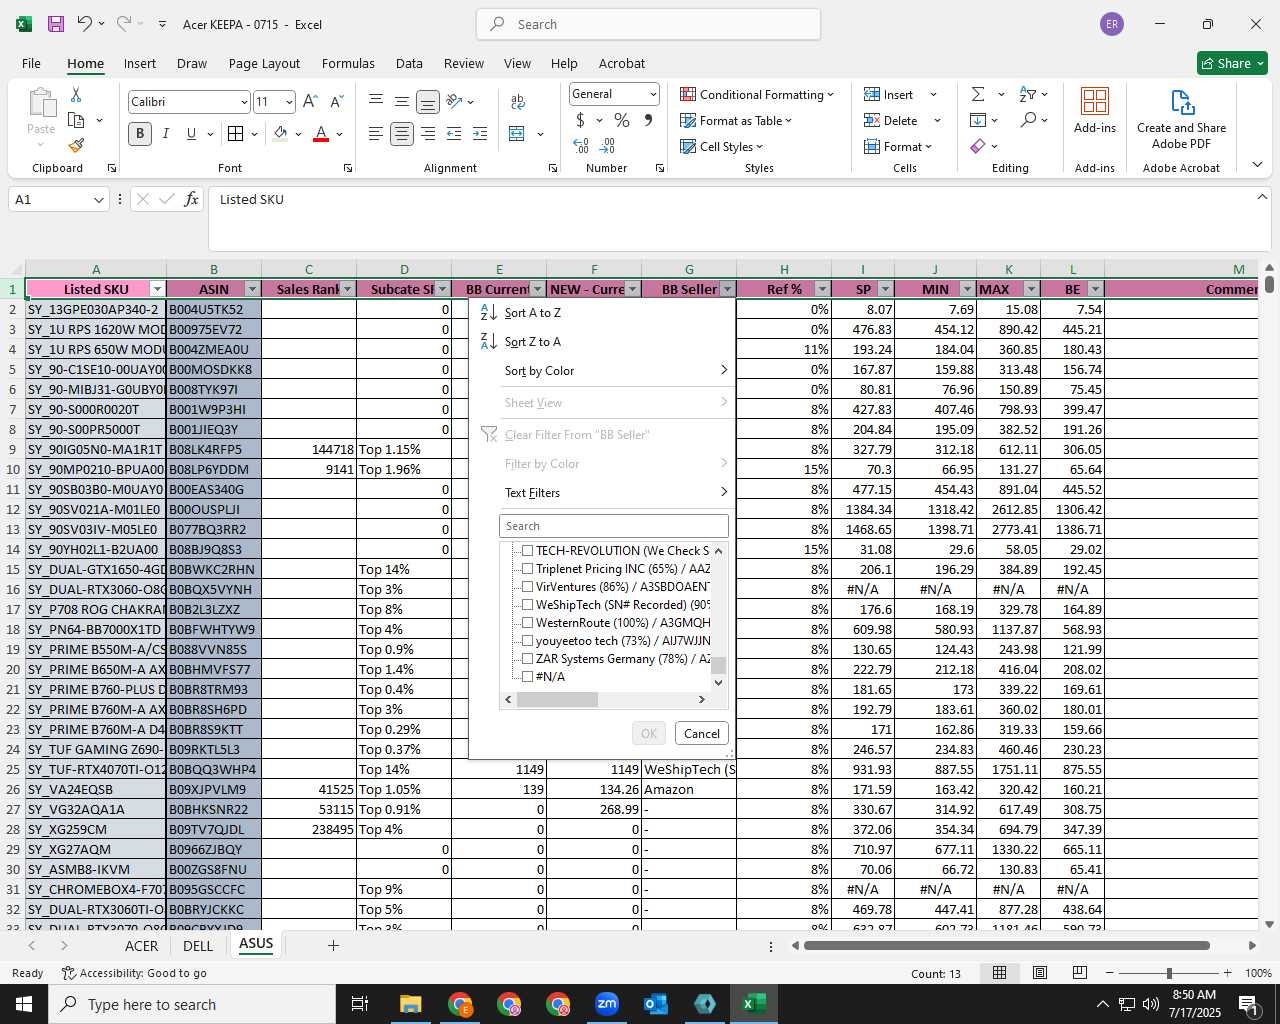Check the VirVentures (86%) checkbox
The height and width of the screenshot is (1024, 1280).
528,587
